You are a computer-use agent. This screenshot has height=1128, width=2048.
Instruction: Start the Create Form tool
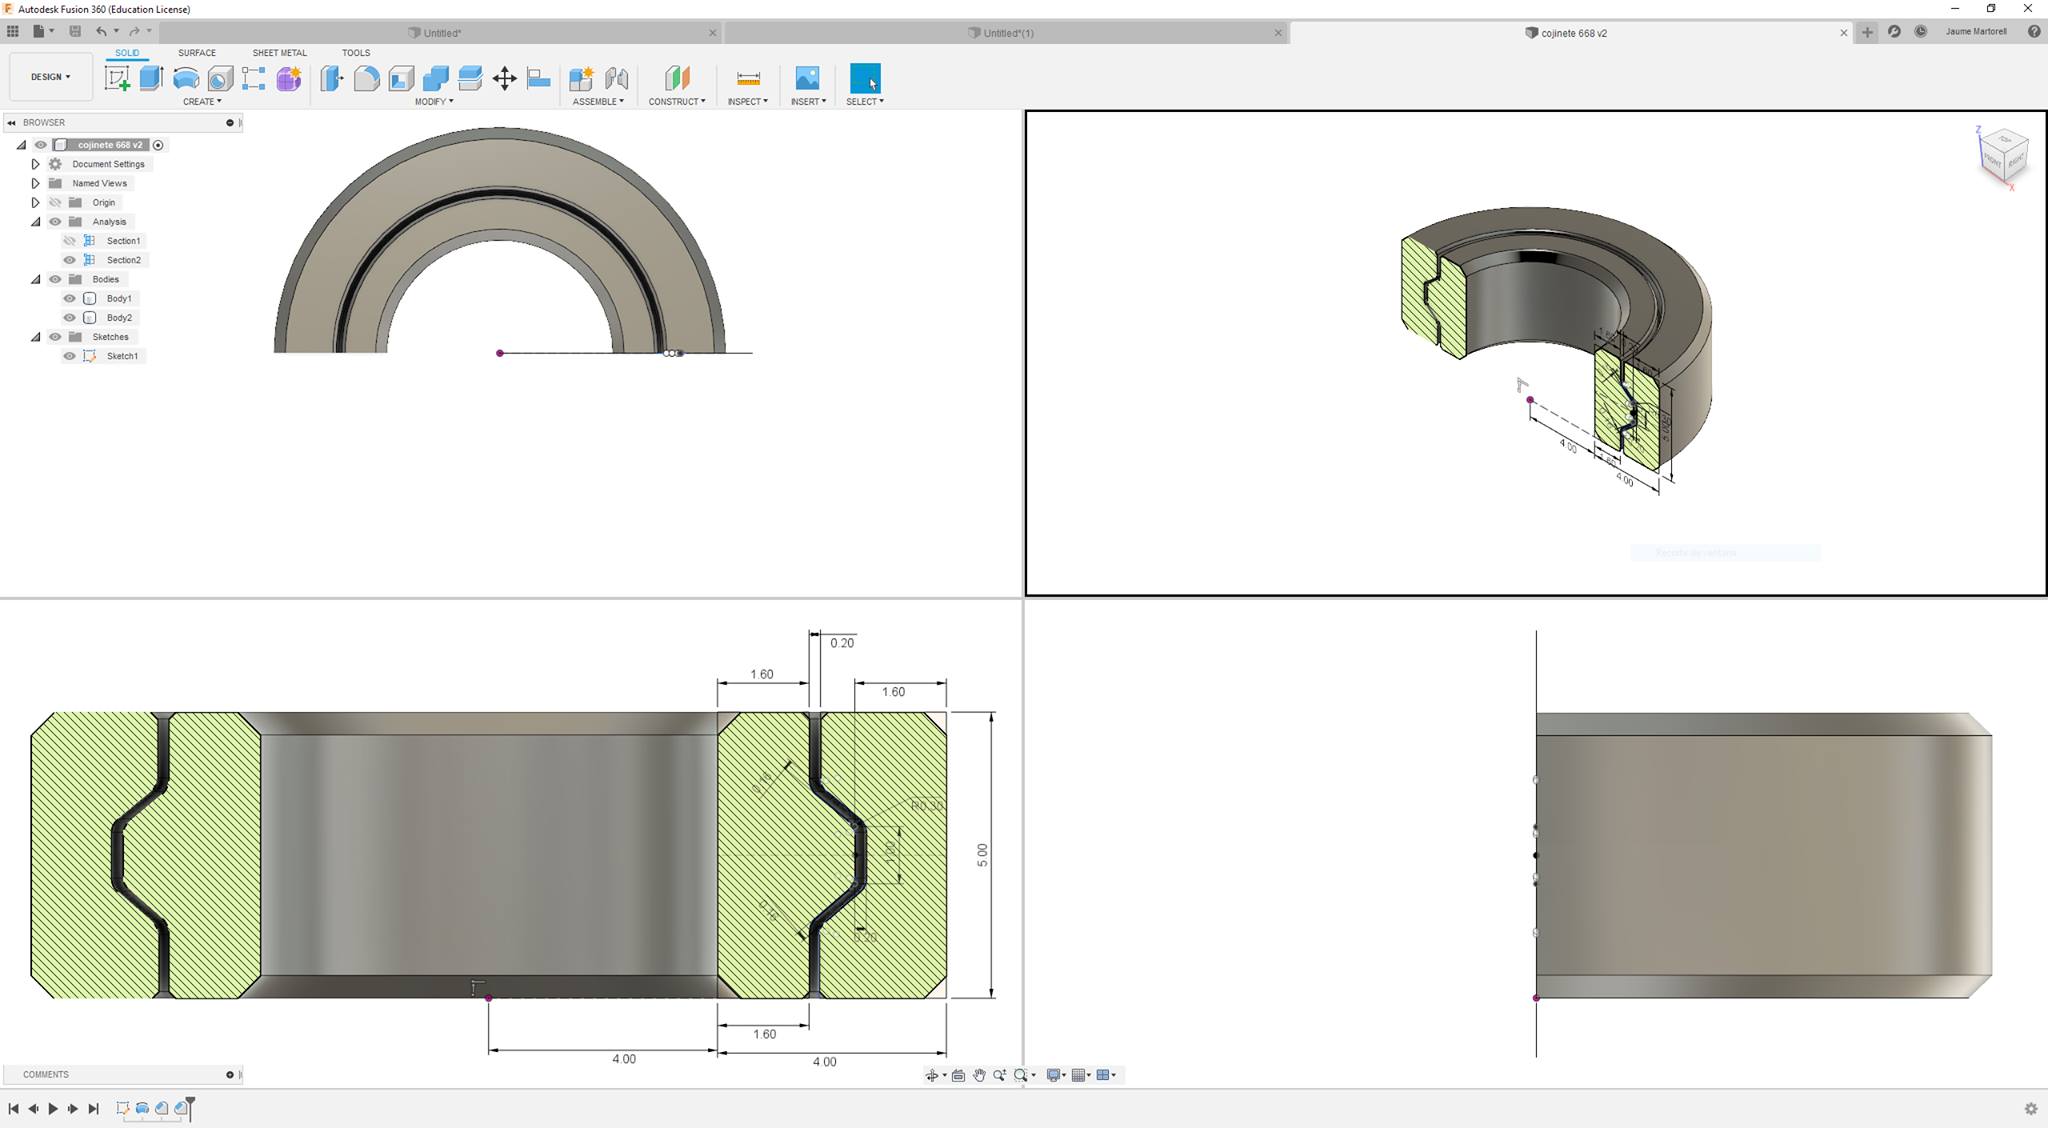point(289,78)
